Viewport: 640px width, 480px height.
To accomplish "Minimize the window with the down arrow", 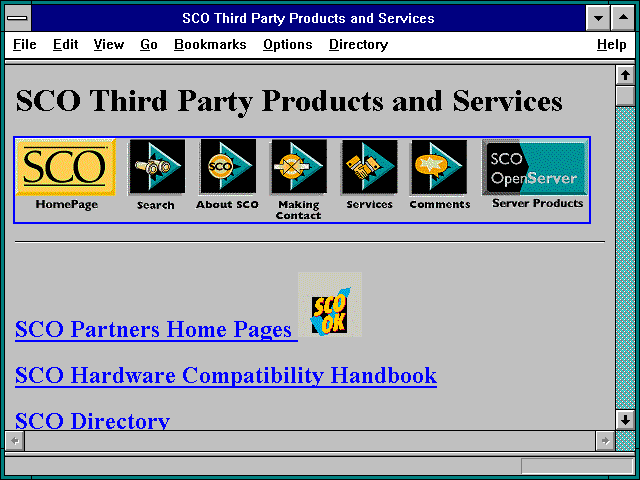I will [598, 18].
